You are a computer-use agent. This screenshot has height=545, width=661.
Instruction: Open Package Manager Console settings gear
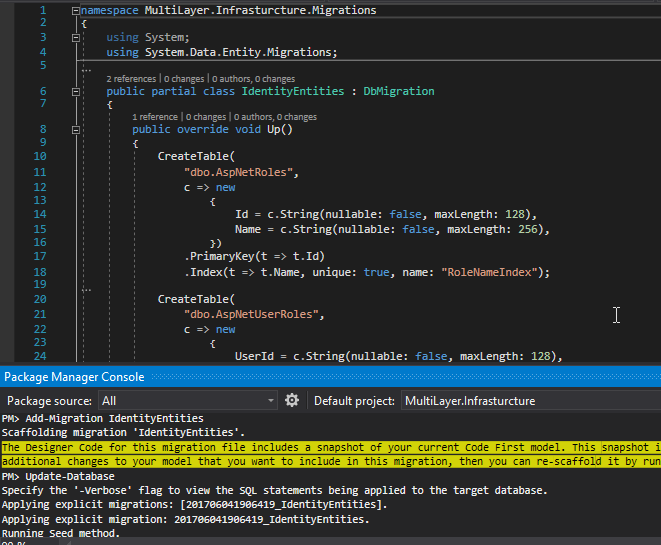[292, 400]
